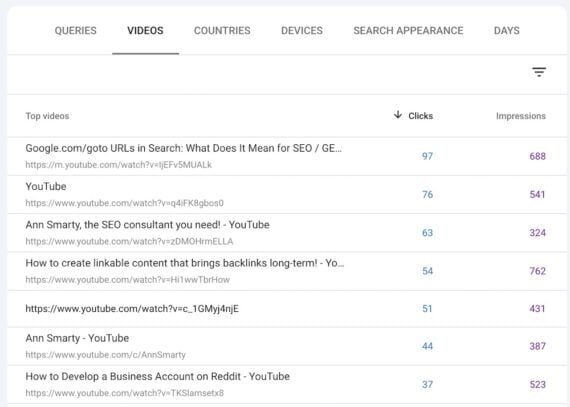
Task: Select the 431 impressions value
Action: point(538,309)
